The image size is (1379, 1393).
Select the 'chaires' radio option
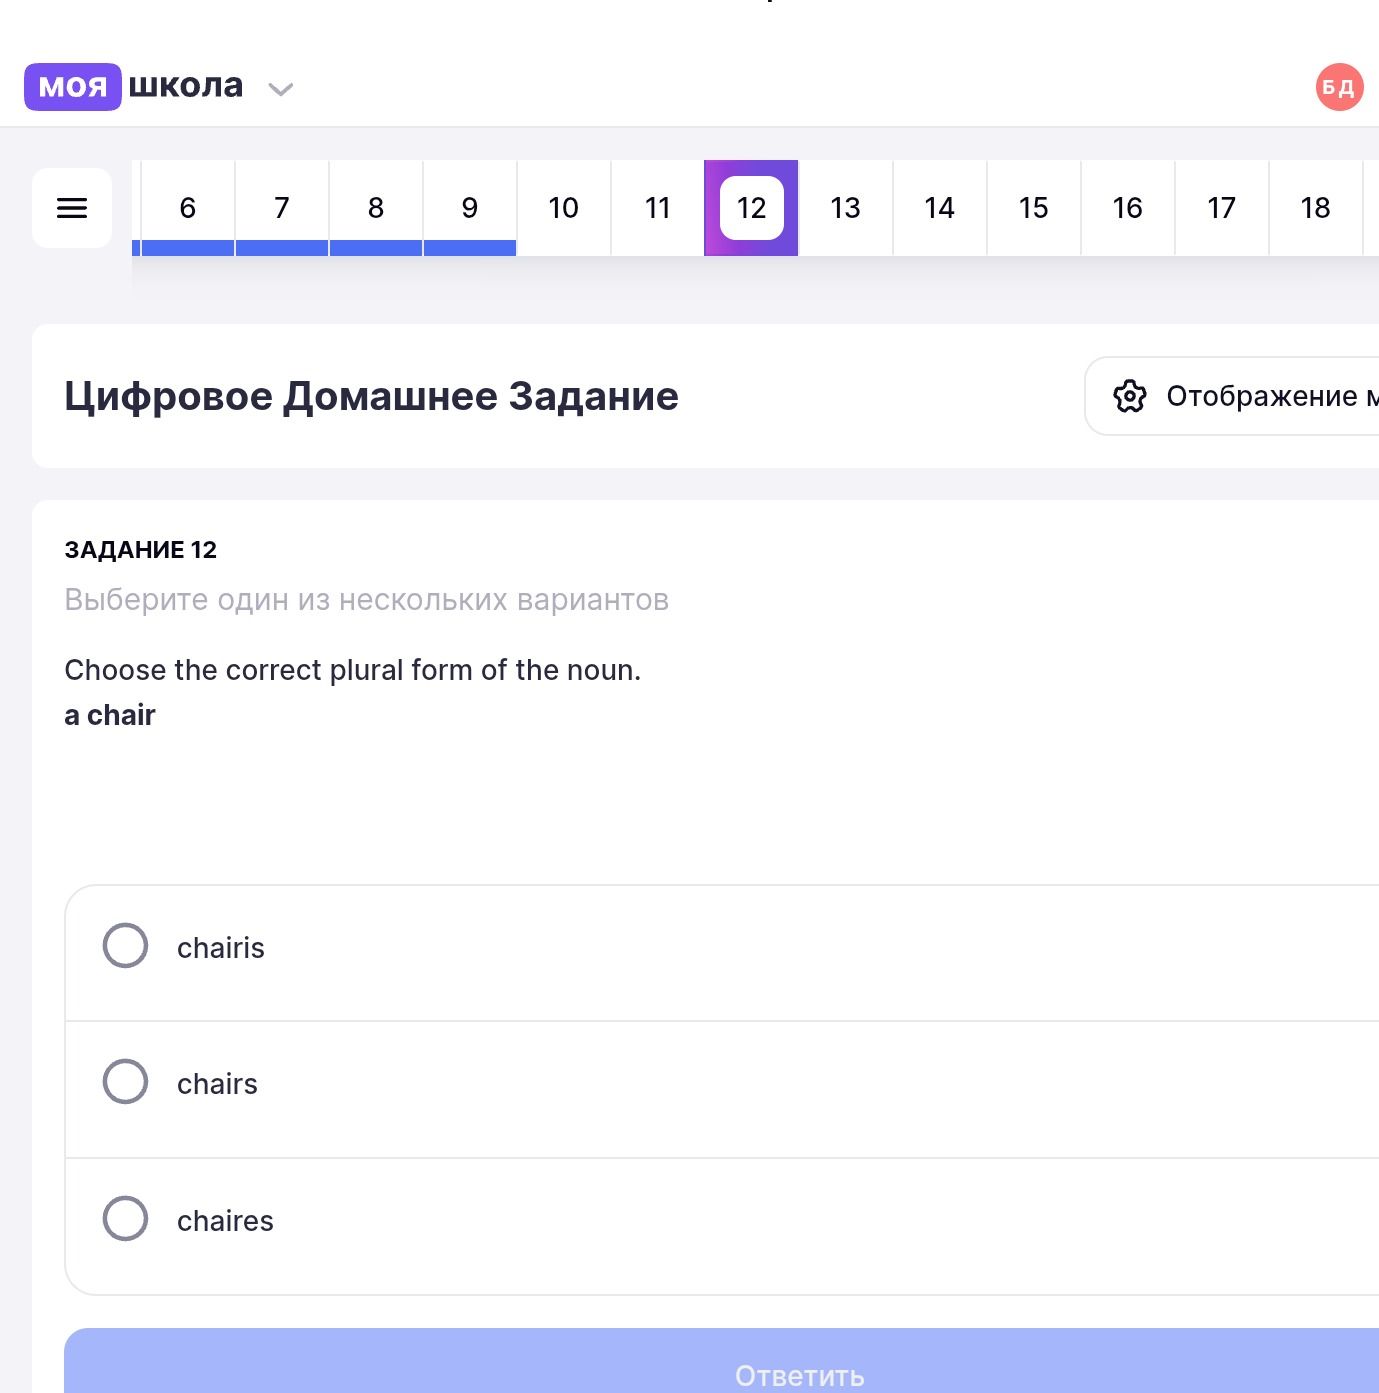click(125, 1219)
